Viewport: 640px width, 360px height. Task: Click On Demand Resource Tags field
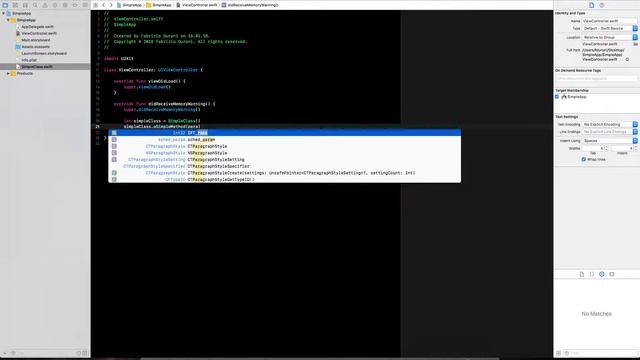[x=596, y=78]
